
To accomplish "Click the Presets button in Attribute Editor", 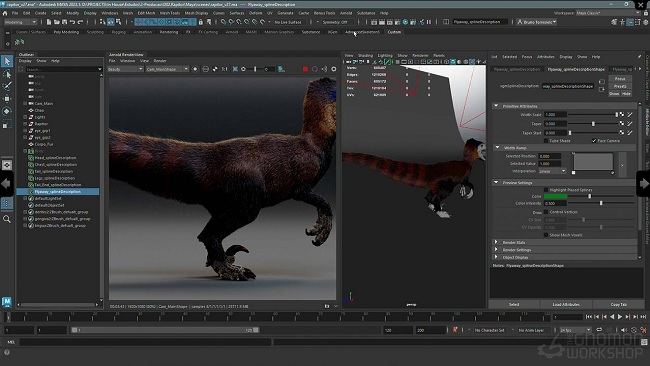I will click(620, 86).
